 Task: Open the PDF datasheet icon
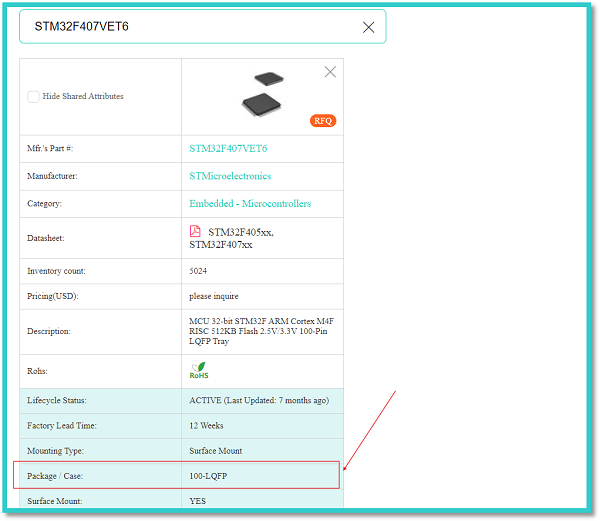(x=196, y=231)
